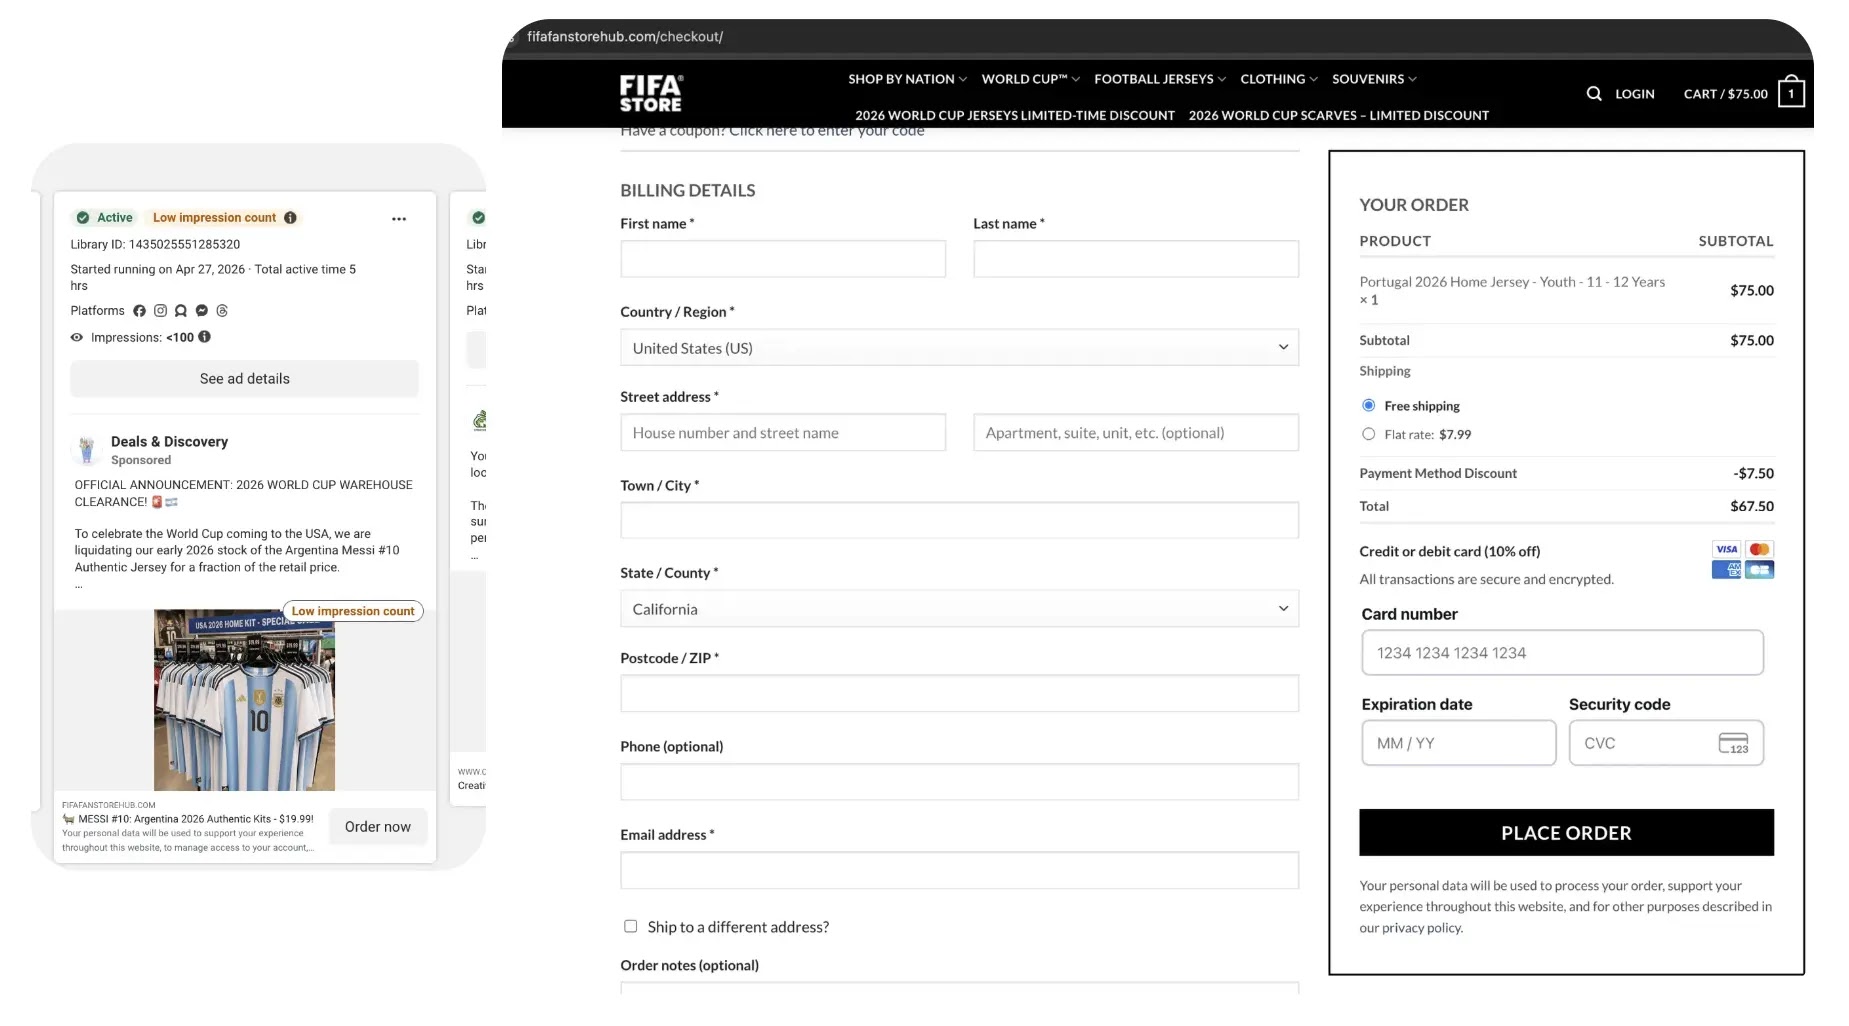Click the First name field

click(x=782, y=259)
